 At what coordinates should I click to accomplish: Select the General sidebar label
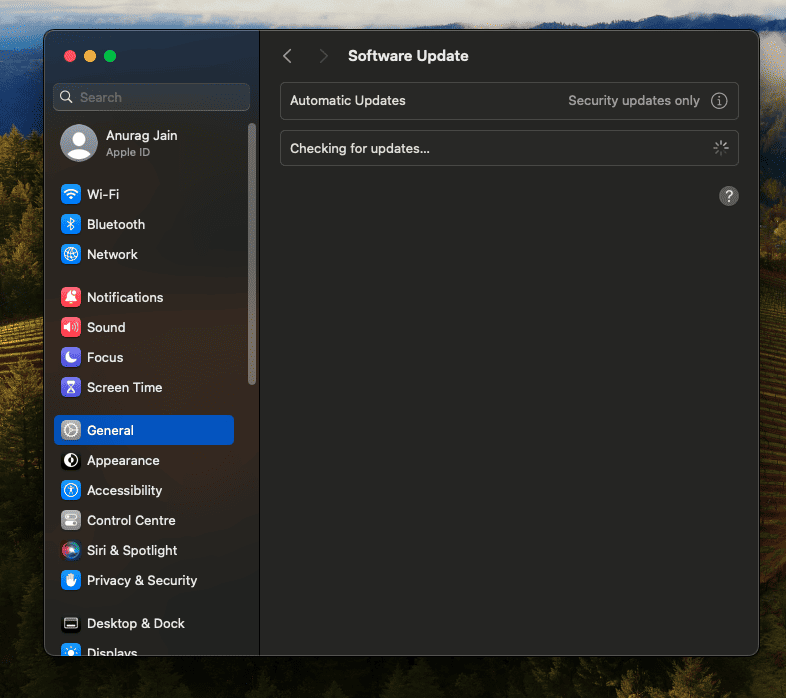(x=110, y=431)
